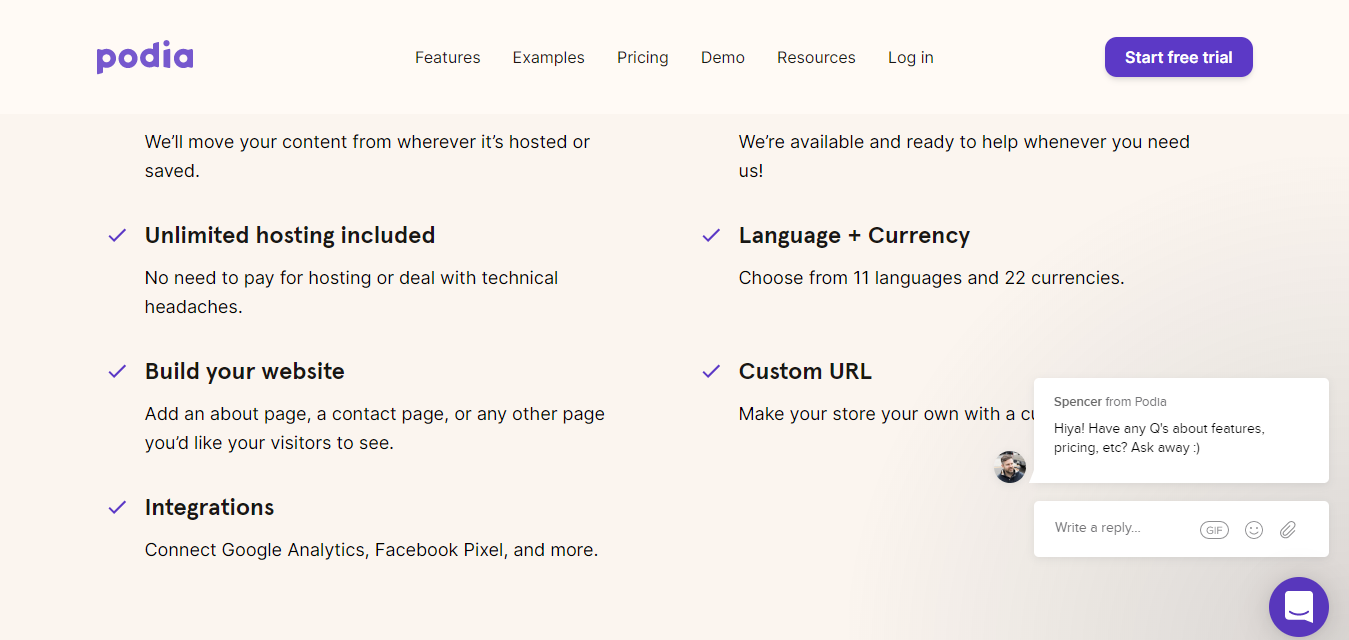
Task: Open the emoji picker in chat
Action: click(x=1253, y=530)
